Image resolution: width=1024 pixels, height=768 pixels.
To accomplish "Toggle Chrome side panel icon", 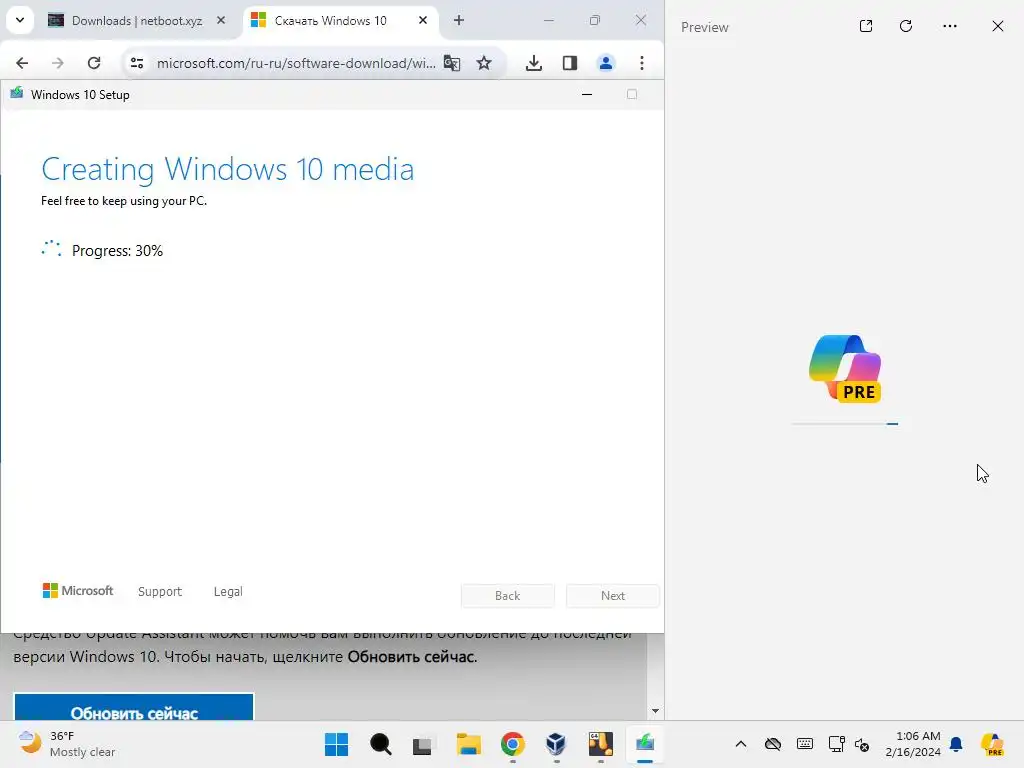I will 569,63.
